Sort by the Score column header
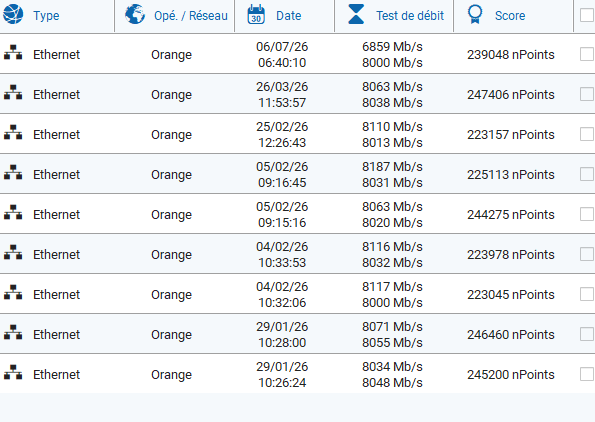Screen dimensions: 595x422 pos(510,16)
